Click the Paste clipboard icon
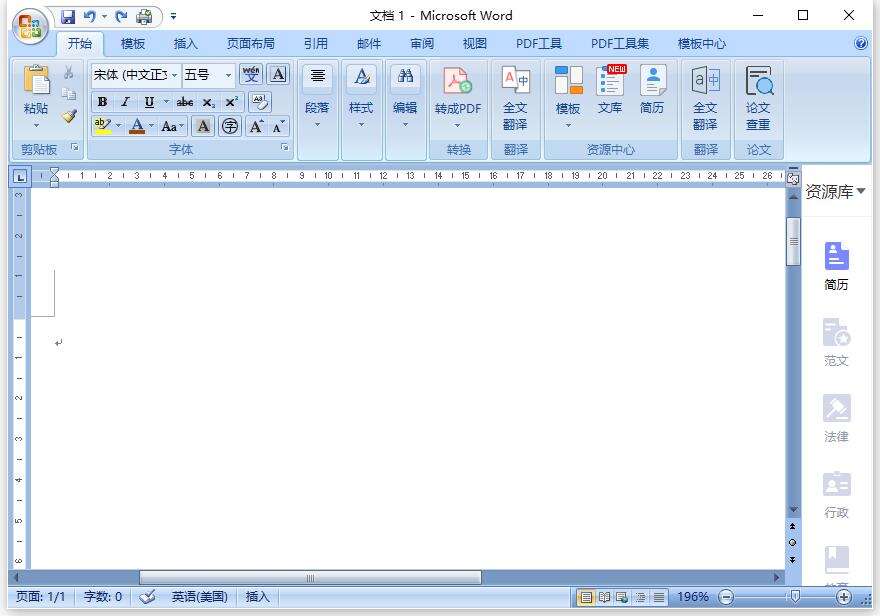This screenshot has width=880, height=616. (x=36, y=80)
